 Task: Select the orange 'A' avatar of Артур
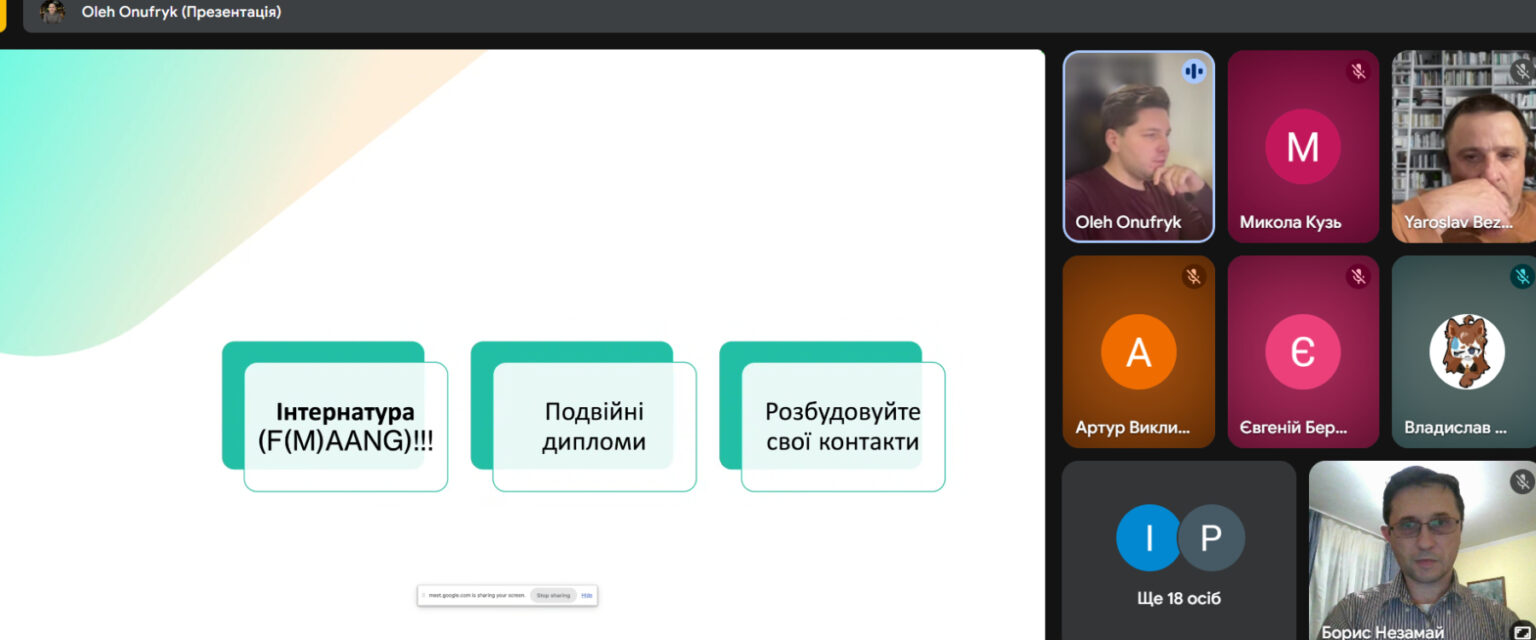point(1138,352)
